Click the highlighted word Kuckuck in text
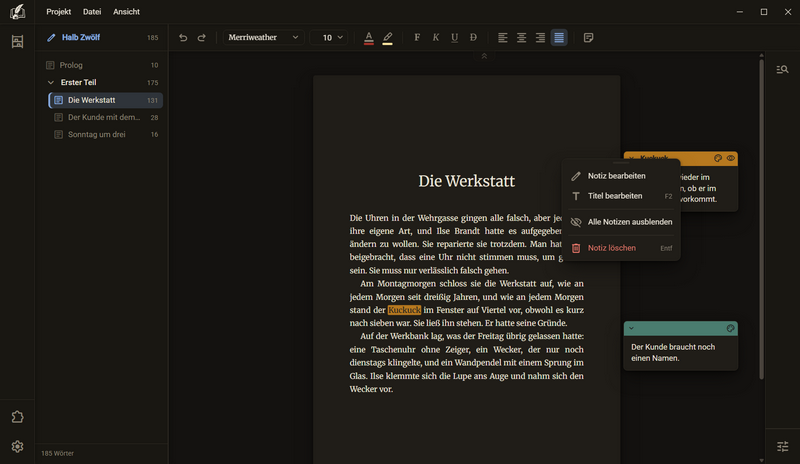The image size is (800, 464). [x=404, y=310]
